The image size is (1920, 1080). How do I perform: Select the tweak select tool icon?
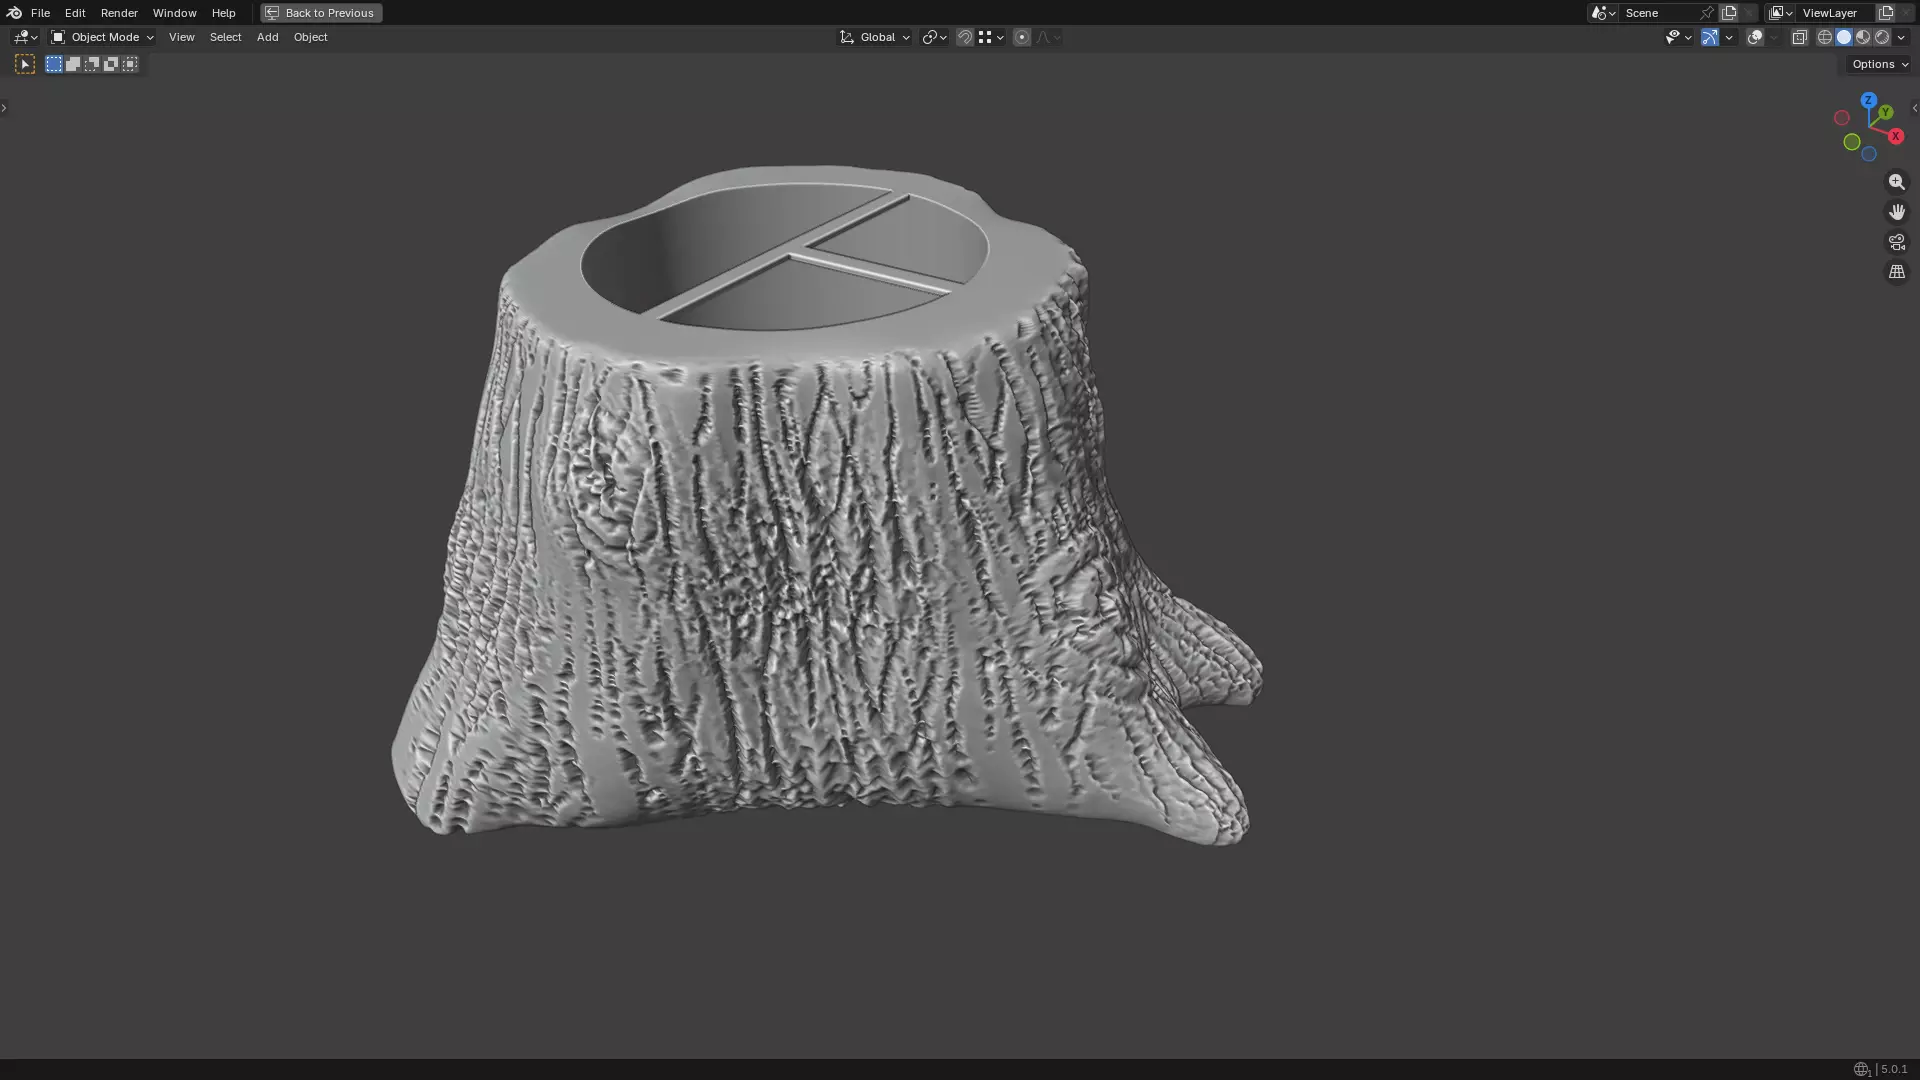[25, 64]
